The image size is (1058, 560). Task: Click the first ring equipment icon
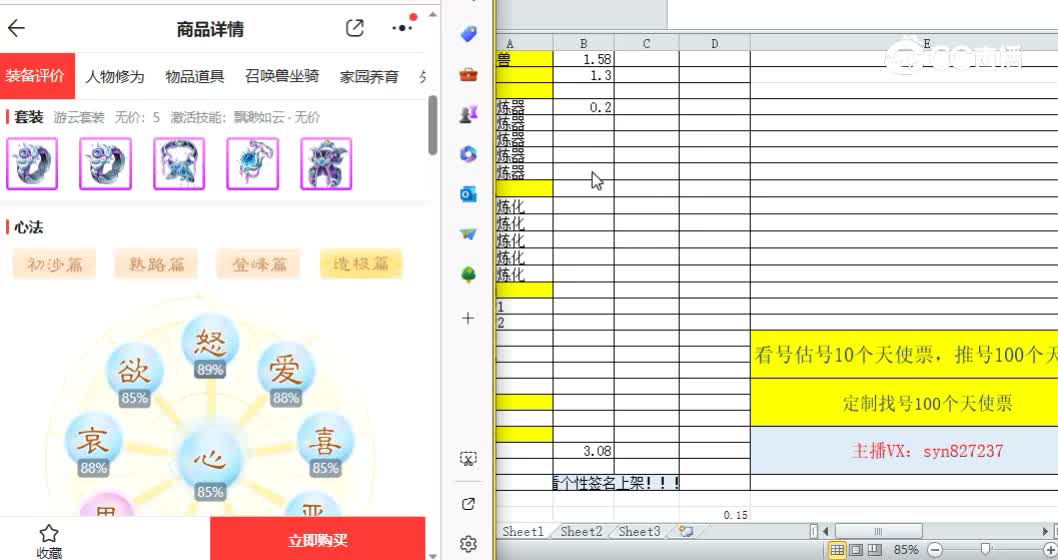coord(32,164)
